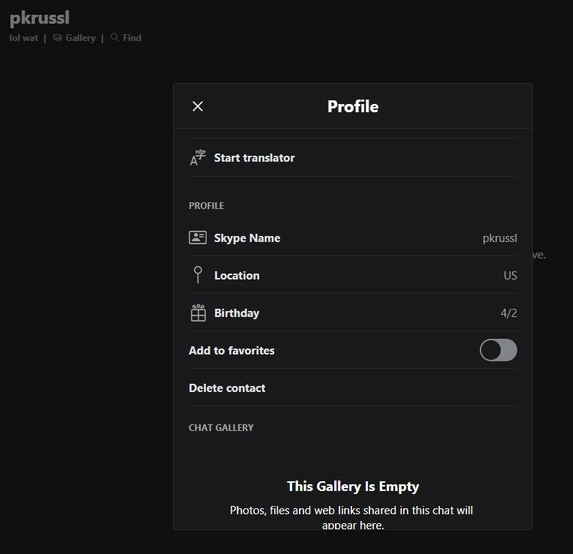The image size is (573, 554).
Task: Select Delete contact option
Action: [227, 388]
